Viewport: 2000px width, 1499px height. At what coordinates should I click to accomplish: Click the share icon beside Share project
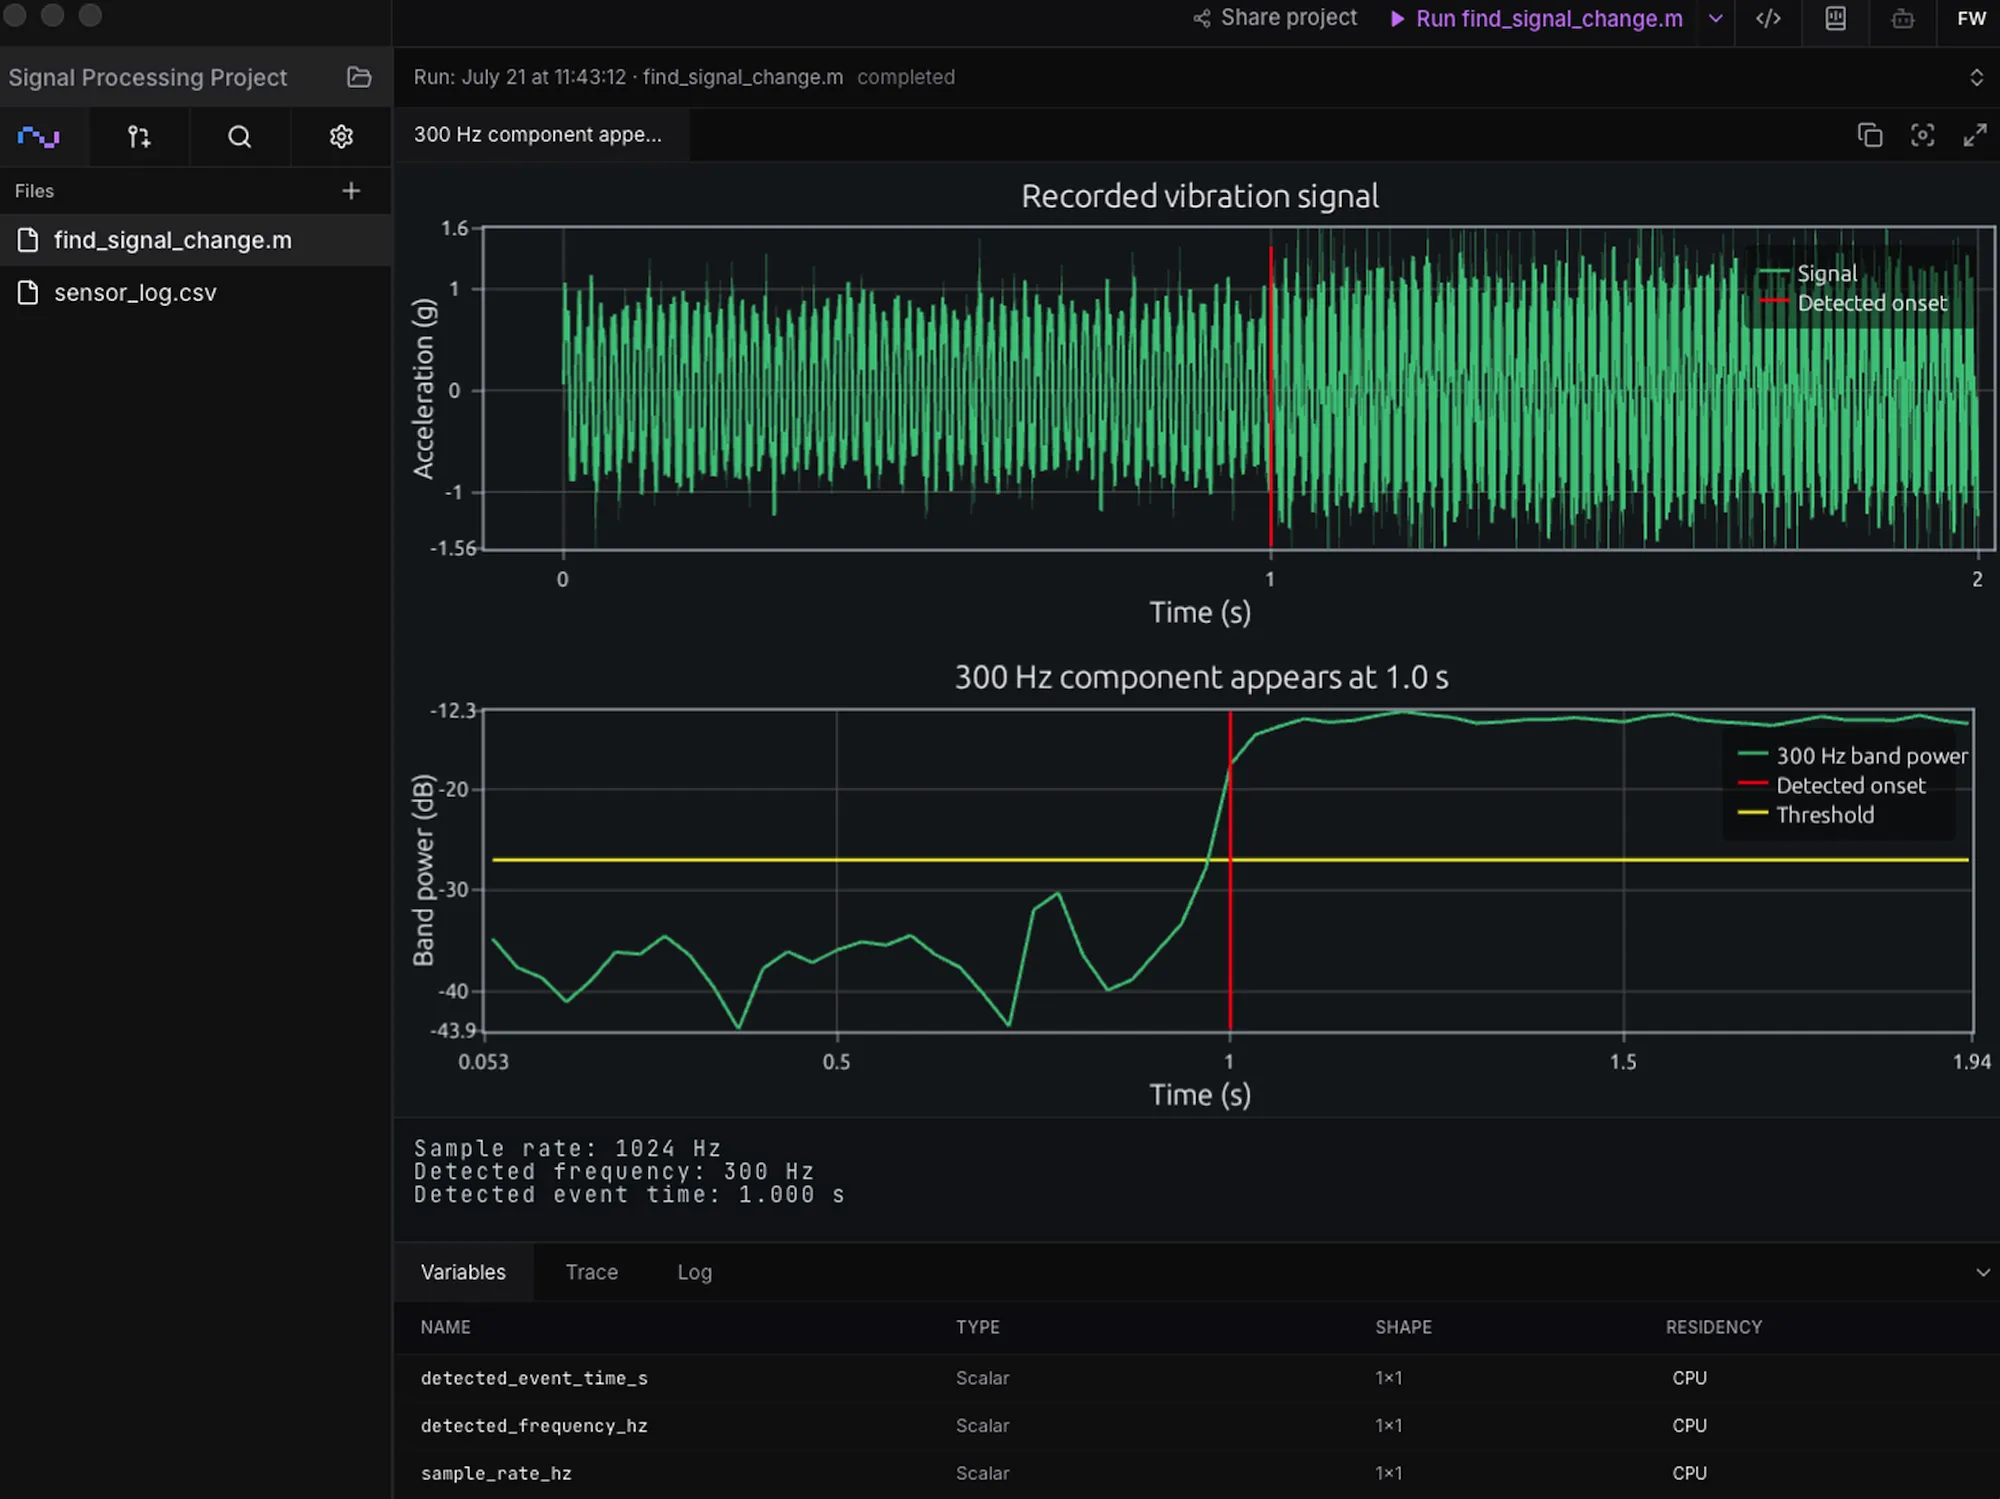pyautogui.click(x=1201, y=18)
